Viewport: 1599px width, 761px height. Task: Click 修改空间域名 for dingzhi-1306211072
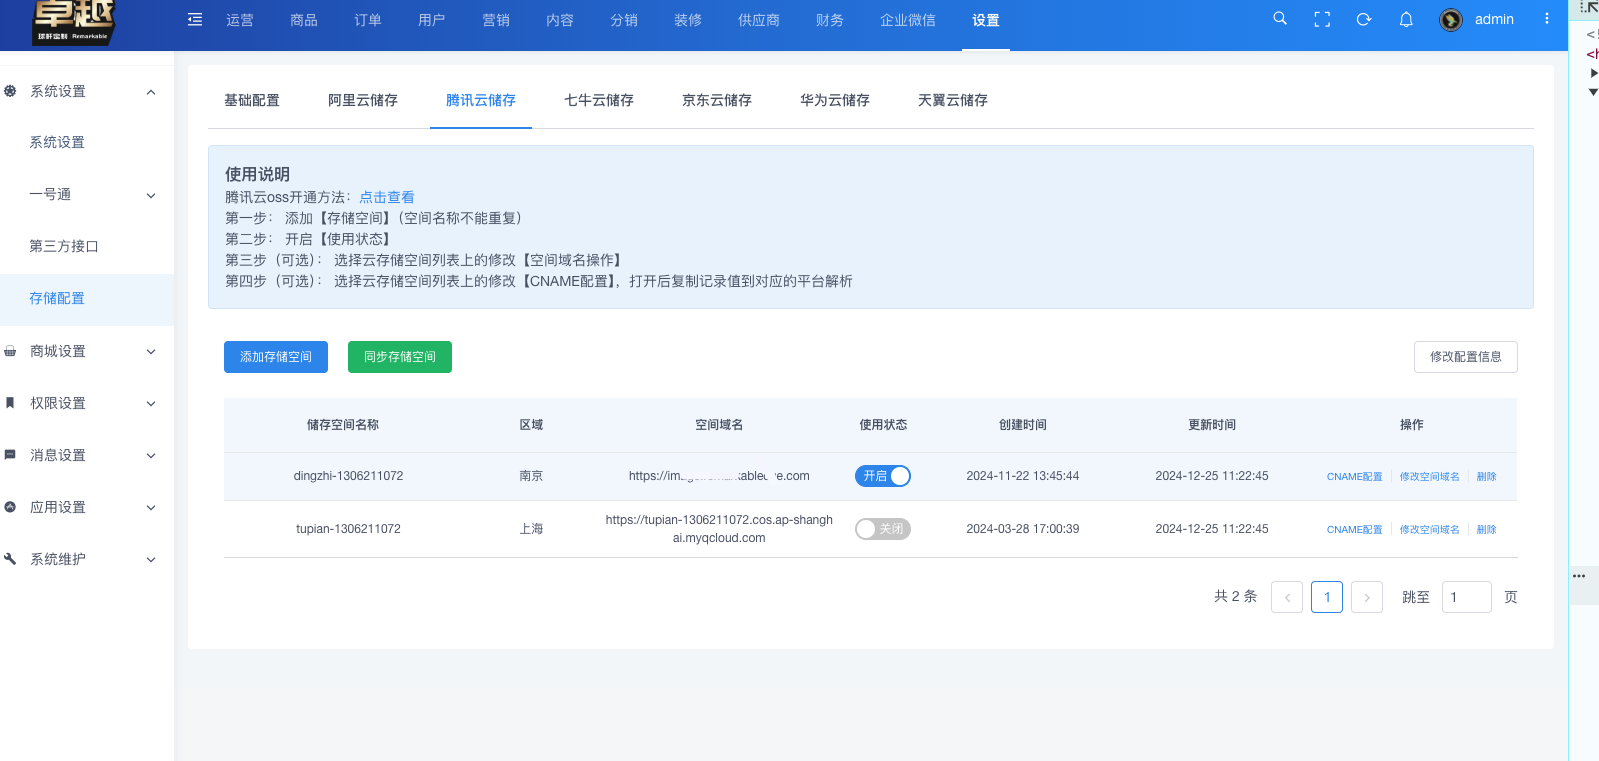point(1429,477)
